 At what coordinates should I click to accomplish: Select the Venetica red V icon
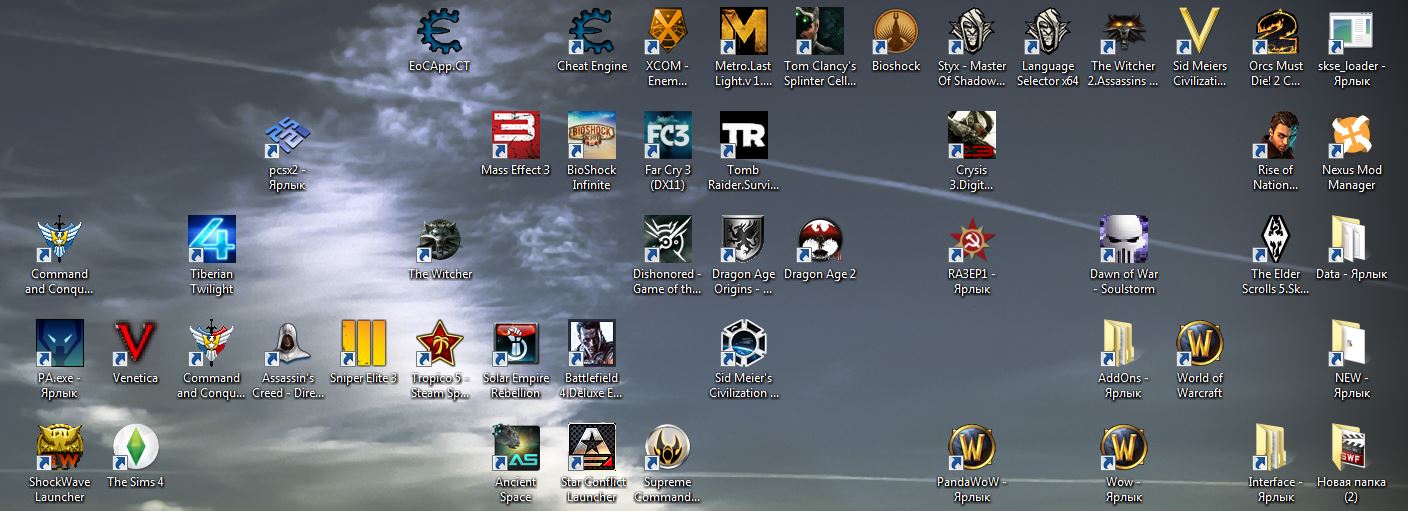tap(136, 344)
